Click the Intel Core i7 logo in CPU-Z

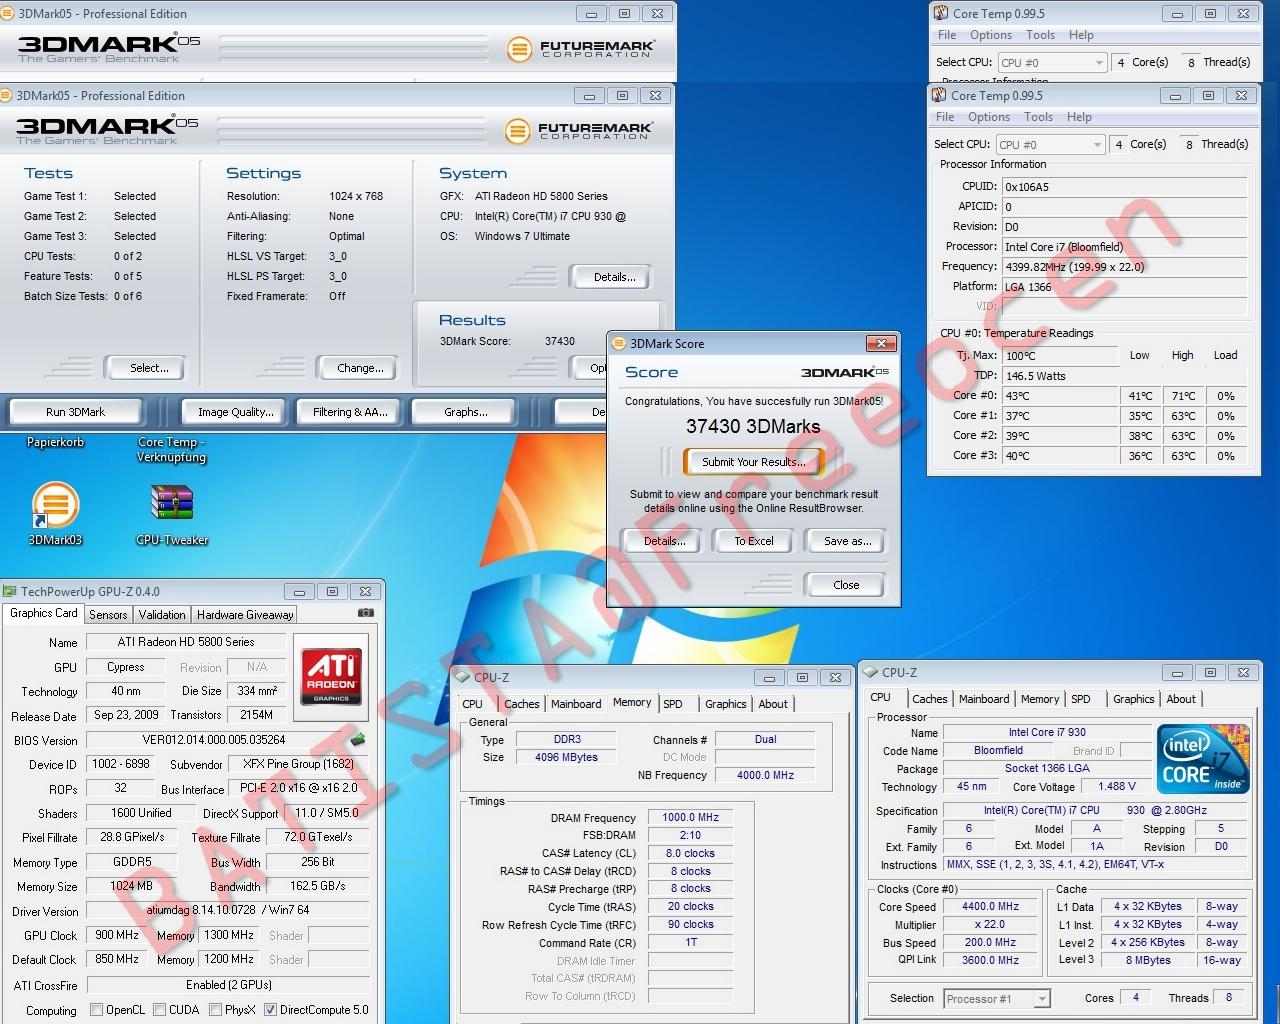click(x=1203, y=760)
